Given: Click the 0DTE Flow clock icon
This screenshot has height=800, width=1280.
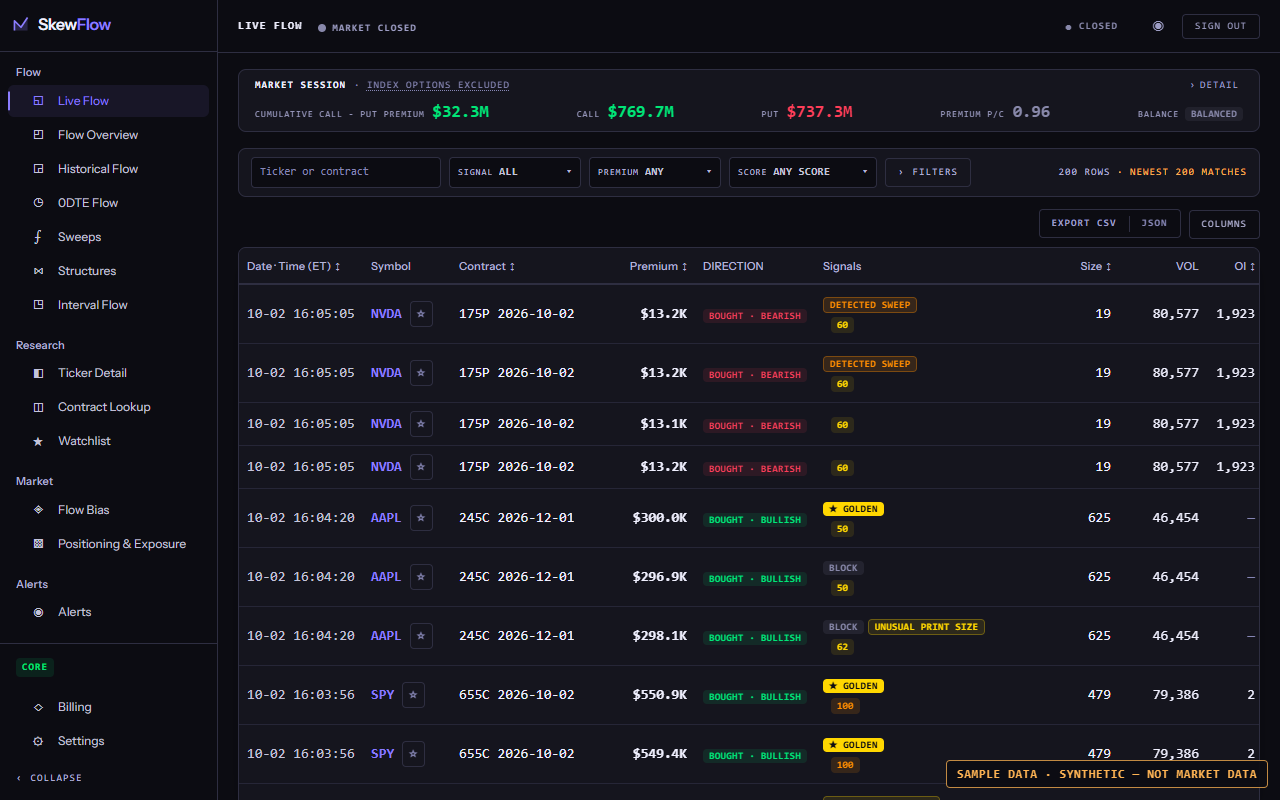Looking at the screenshot, I should (38, 203).
